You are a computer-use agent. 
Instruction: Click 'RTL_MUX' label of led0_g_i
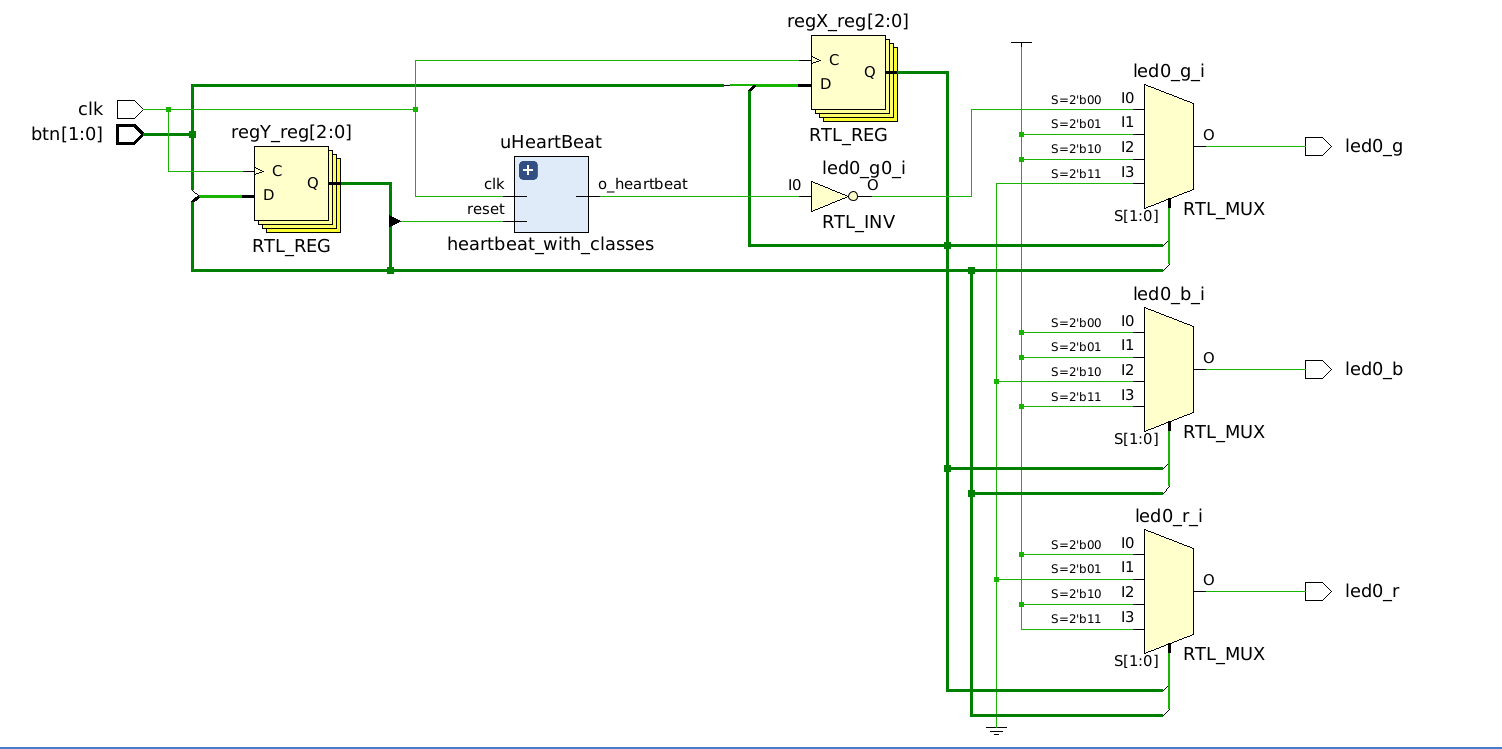coord(1224,209)
